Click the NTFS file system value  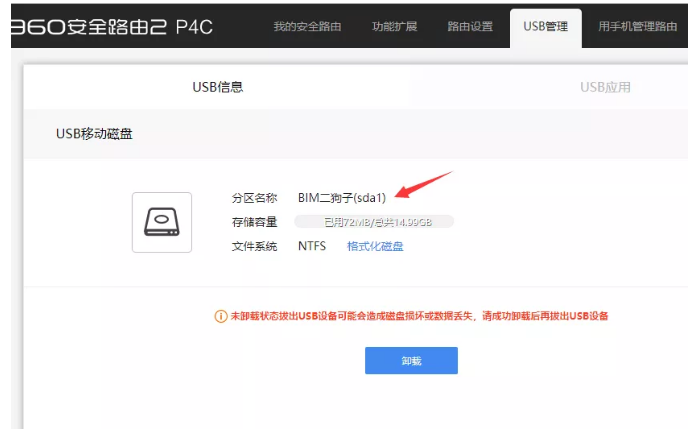312,246
